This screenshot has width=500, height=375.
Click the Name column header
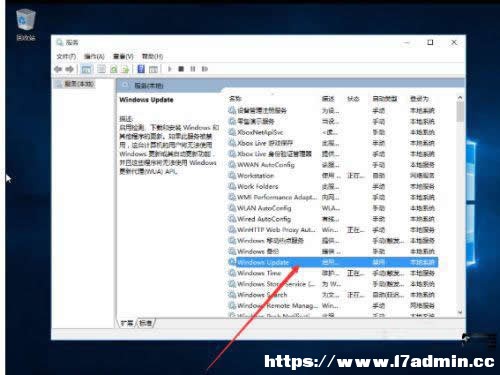coord(235,99)
